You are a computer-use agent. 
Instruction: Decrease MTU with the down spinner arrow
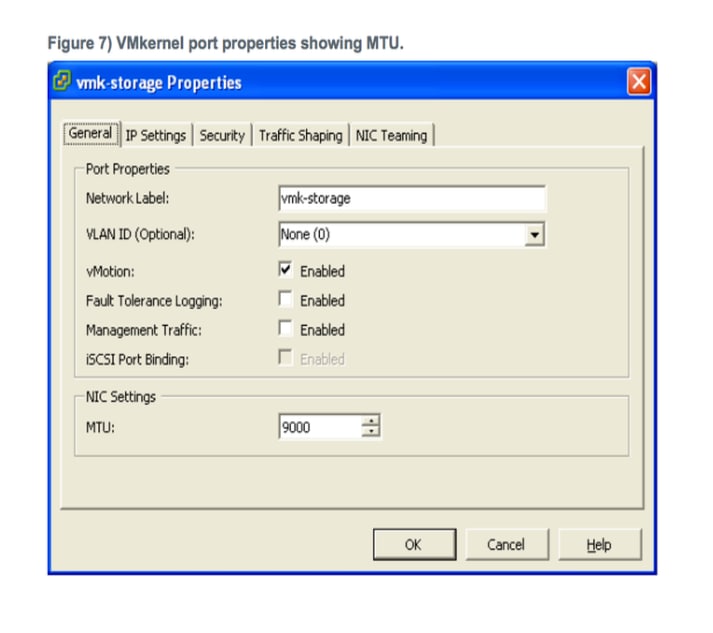tap(371, 433)
